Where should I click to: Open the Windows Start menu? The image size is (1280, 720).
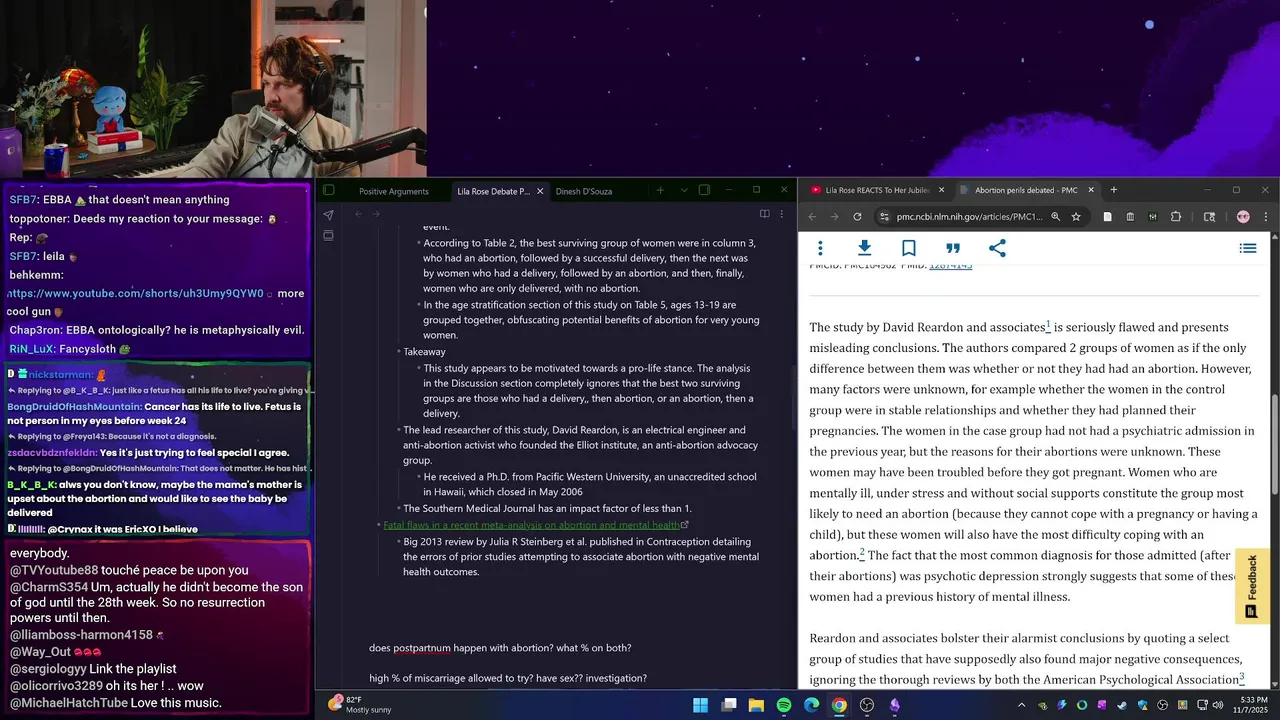(x=701, y=705)
